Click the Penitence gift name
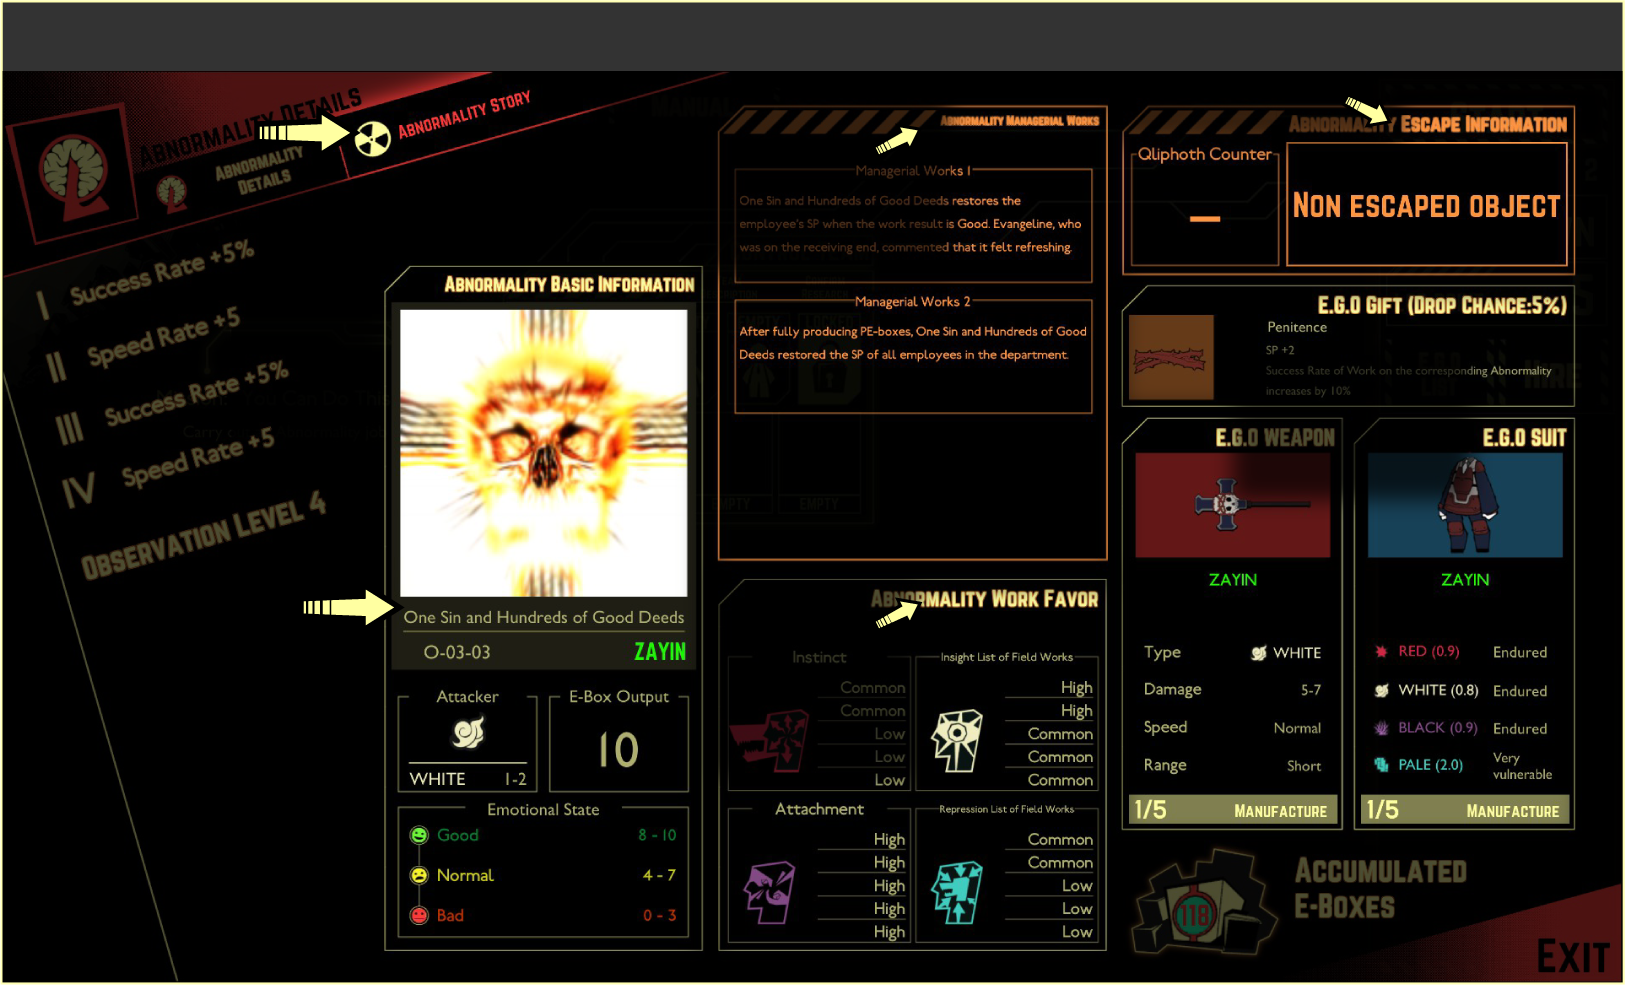 [1297, 327]
